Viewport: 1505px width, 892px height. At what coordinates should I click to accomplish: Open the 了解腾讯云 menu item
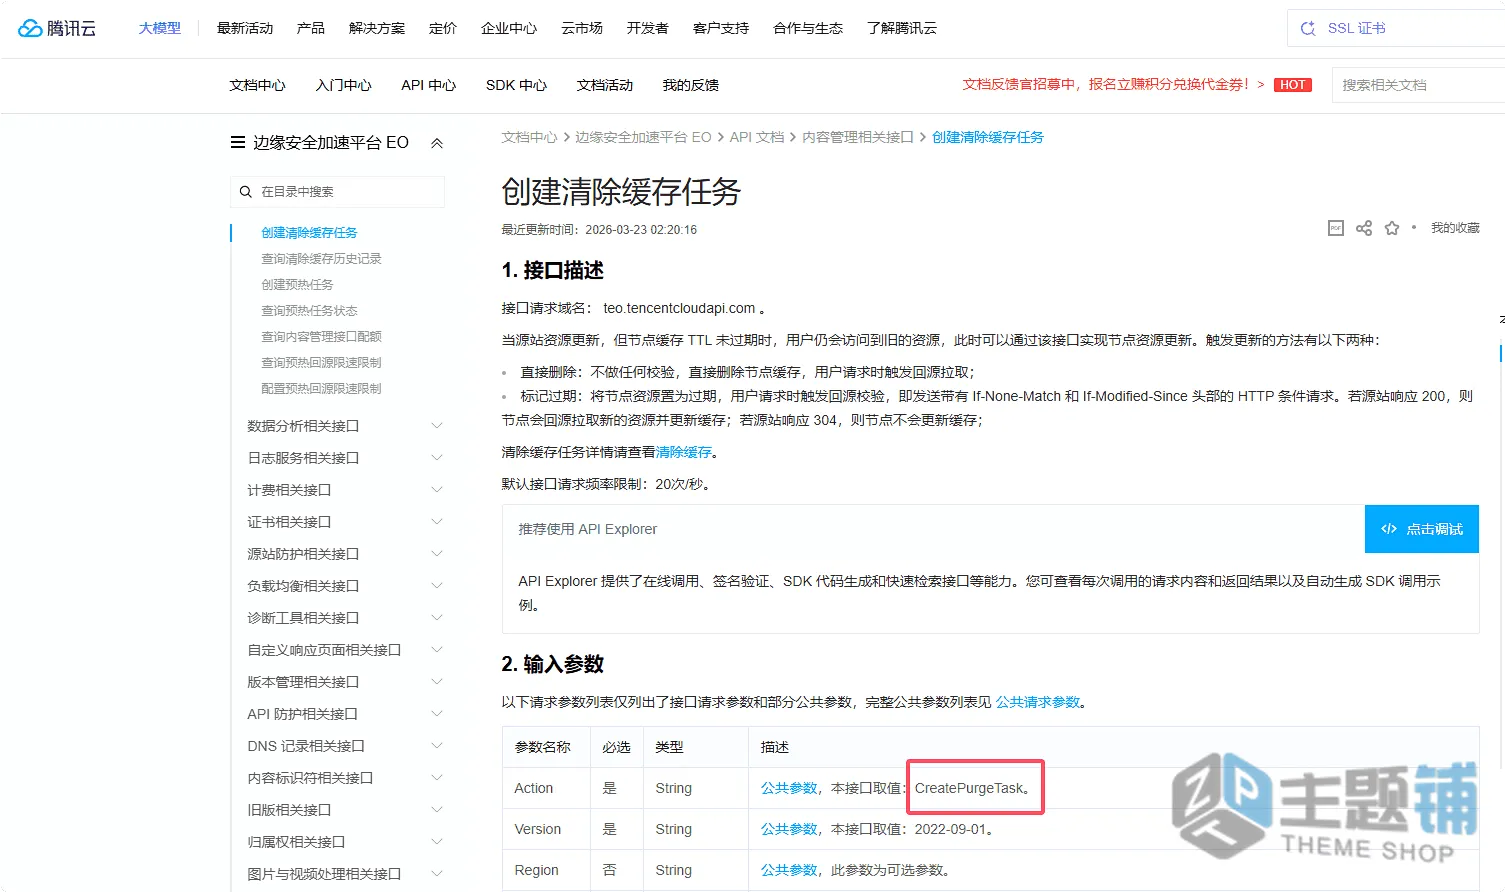tap(902, 28)
